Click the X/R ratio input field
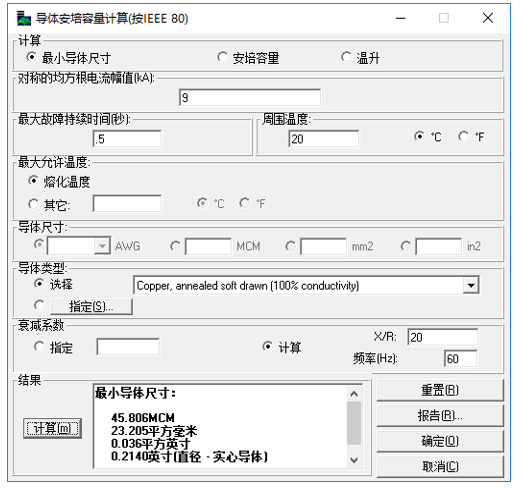This screenshot has height=488, width=524. click(x=442, y=337)
